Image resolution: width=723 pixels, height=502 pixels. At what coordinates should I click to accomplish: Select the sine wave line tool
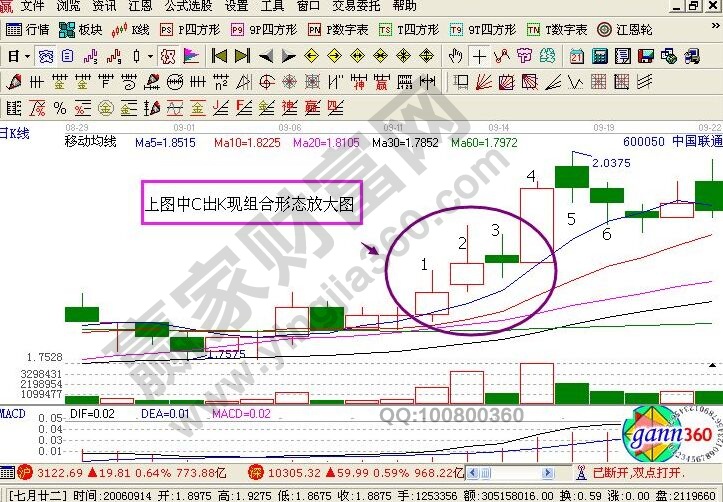point(175,108)
